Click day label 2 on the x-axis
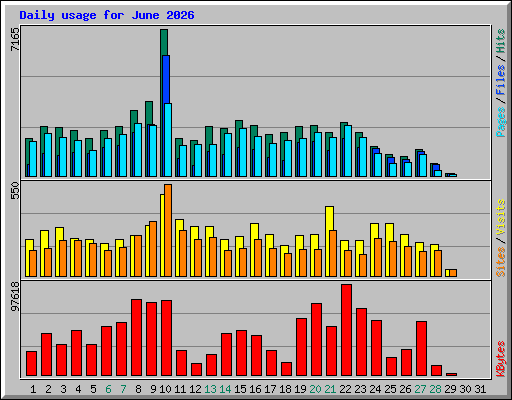This screenshot has height=400, width=512. coord(48,389)
